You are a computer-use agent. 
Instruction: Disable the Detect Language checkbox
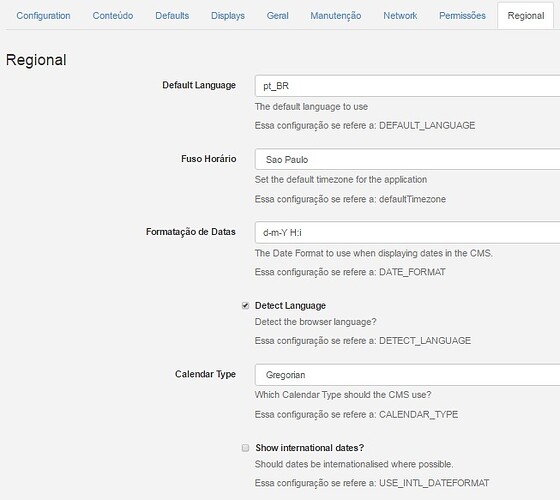tap(245, 306)
